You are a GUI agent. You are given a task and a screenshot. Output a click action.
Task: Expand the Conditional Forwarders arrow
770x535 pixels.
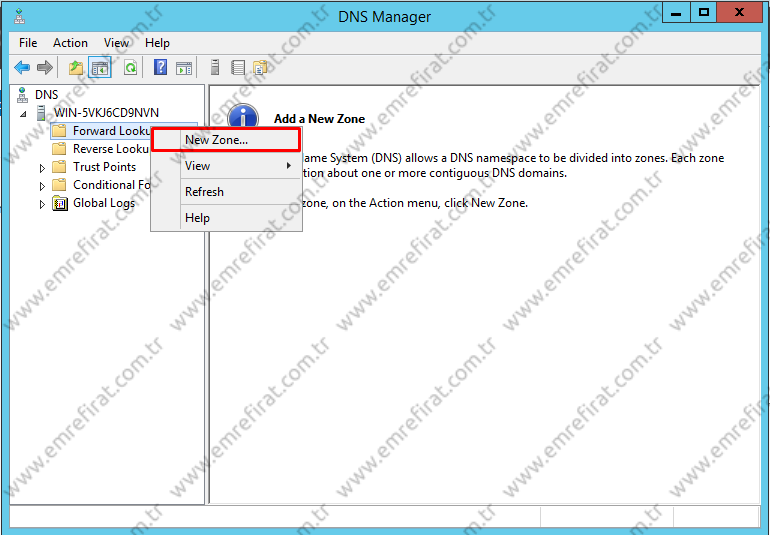pos(42,186)
